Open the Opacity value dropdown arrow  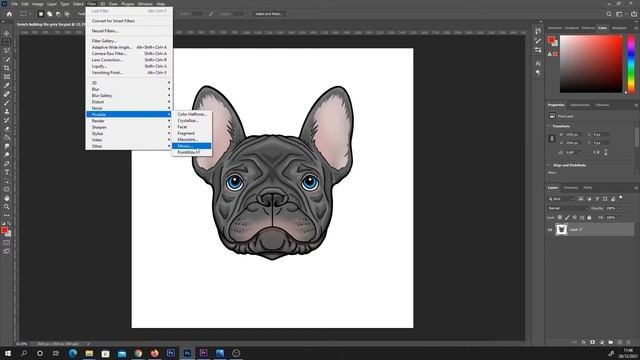pyautogui.click(x=619, y=208)
